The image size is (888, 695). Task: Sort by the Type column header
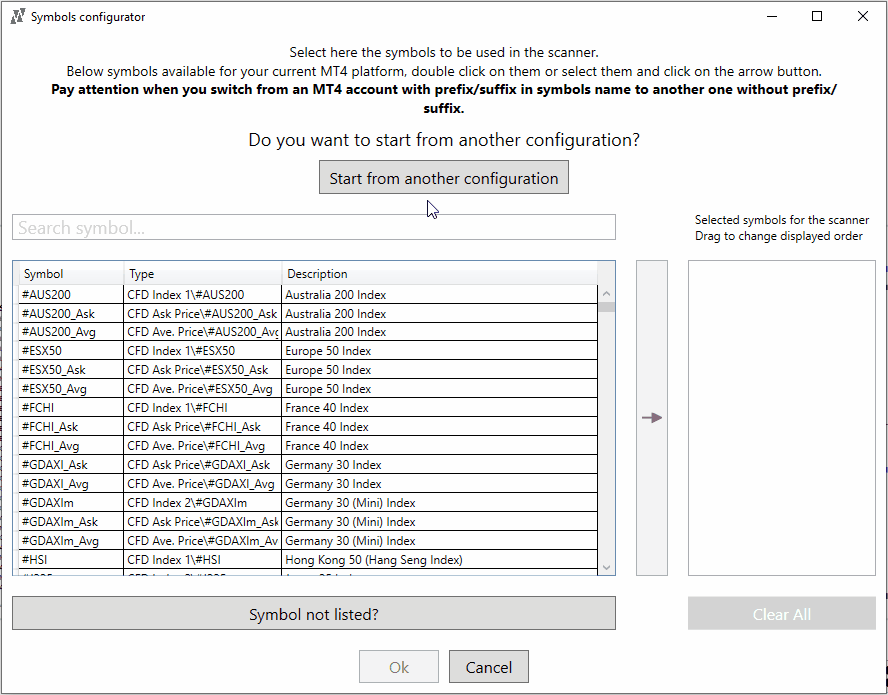[203, 274]
